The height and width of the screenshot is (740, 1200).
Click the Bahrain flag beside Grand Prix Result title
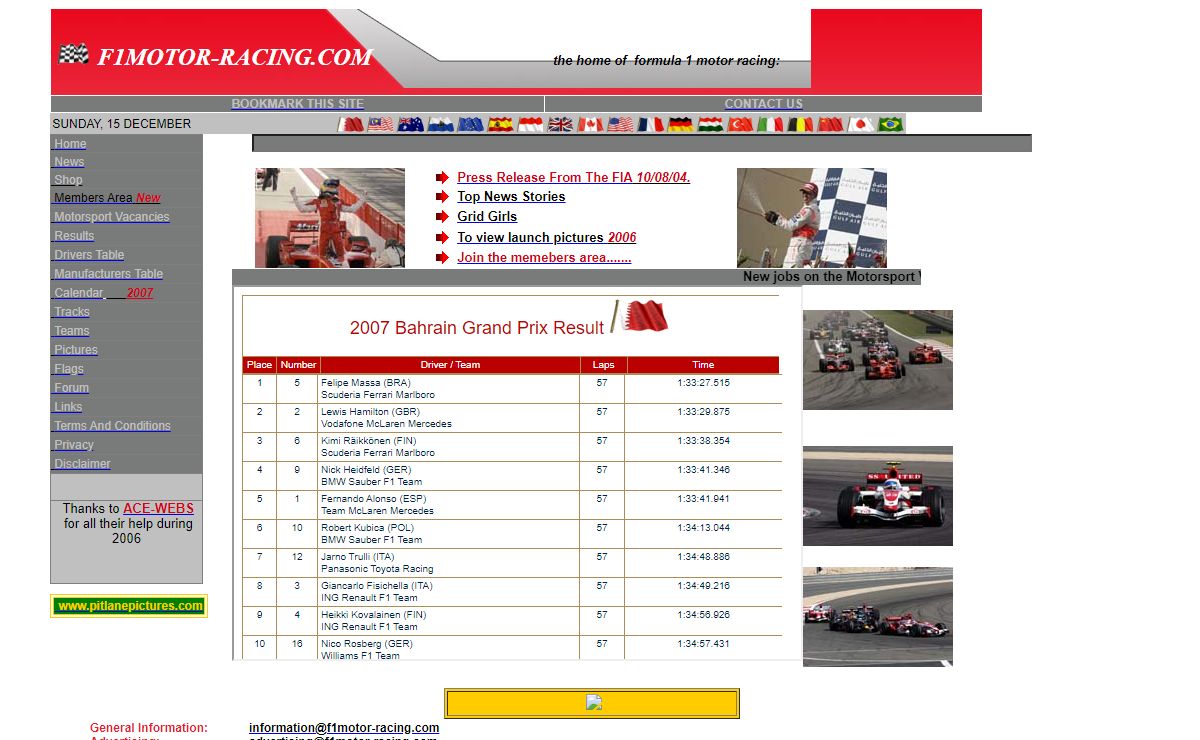(640, 316)
